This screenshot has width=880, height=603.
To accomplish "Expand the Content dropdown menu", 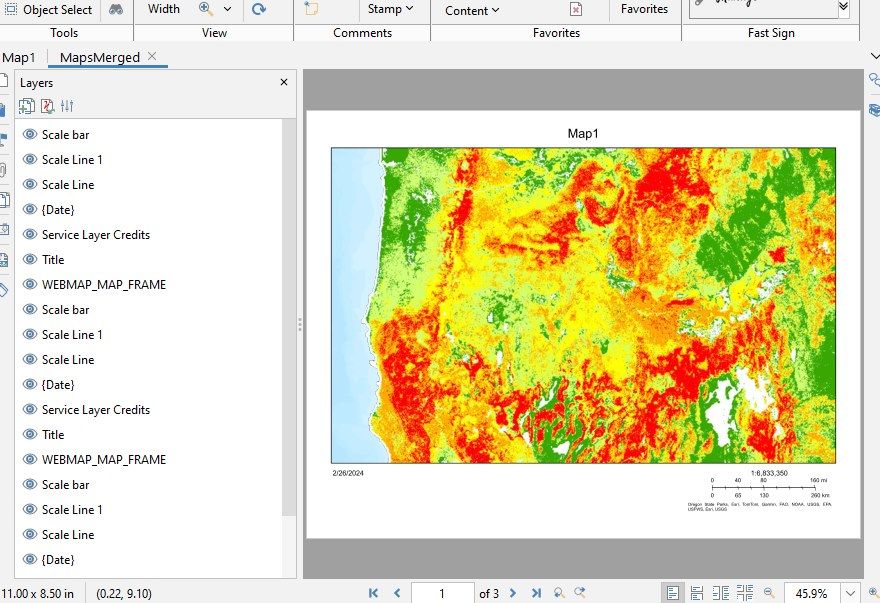I will pyautogui.click(x=472, y=10).
